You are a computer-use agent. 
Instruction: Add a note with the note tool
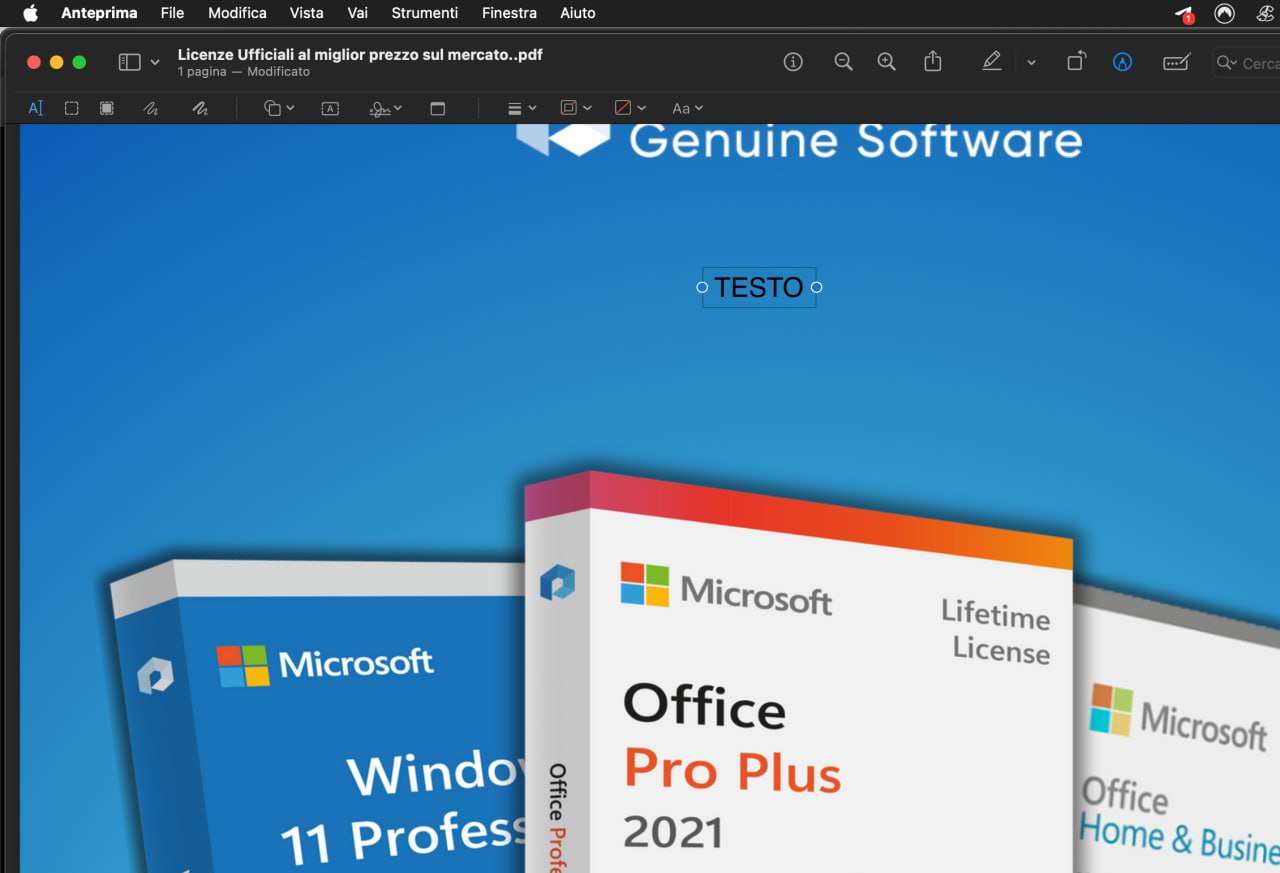438,108
